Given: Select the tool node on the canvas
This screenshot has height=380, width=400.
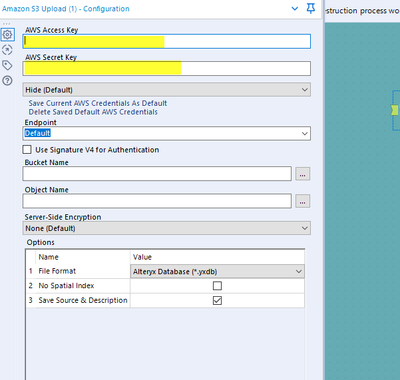Looking at the screenshot, I should (395, 110).
